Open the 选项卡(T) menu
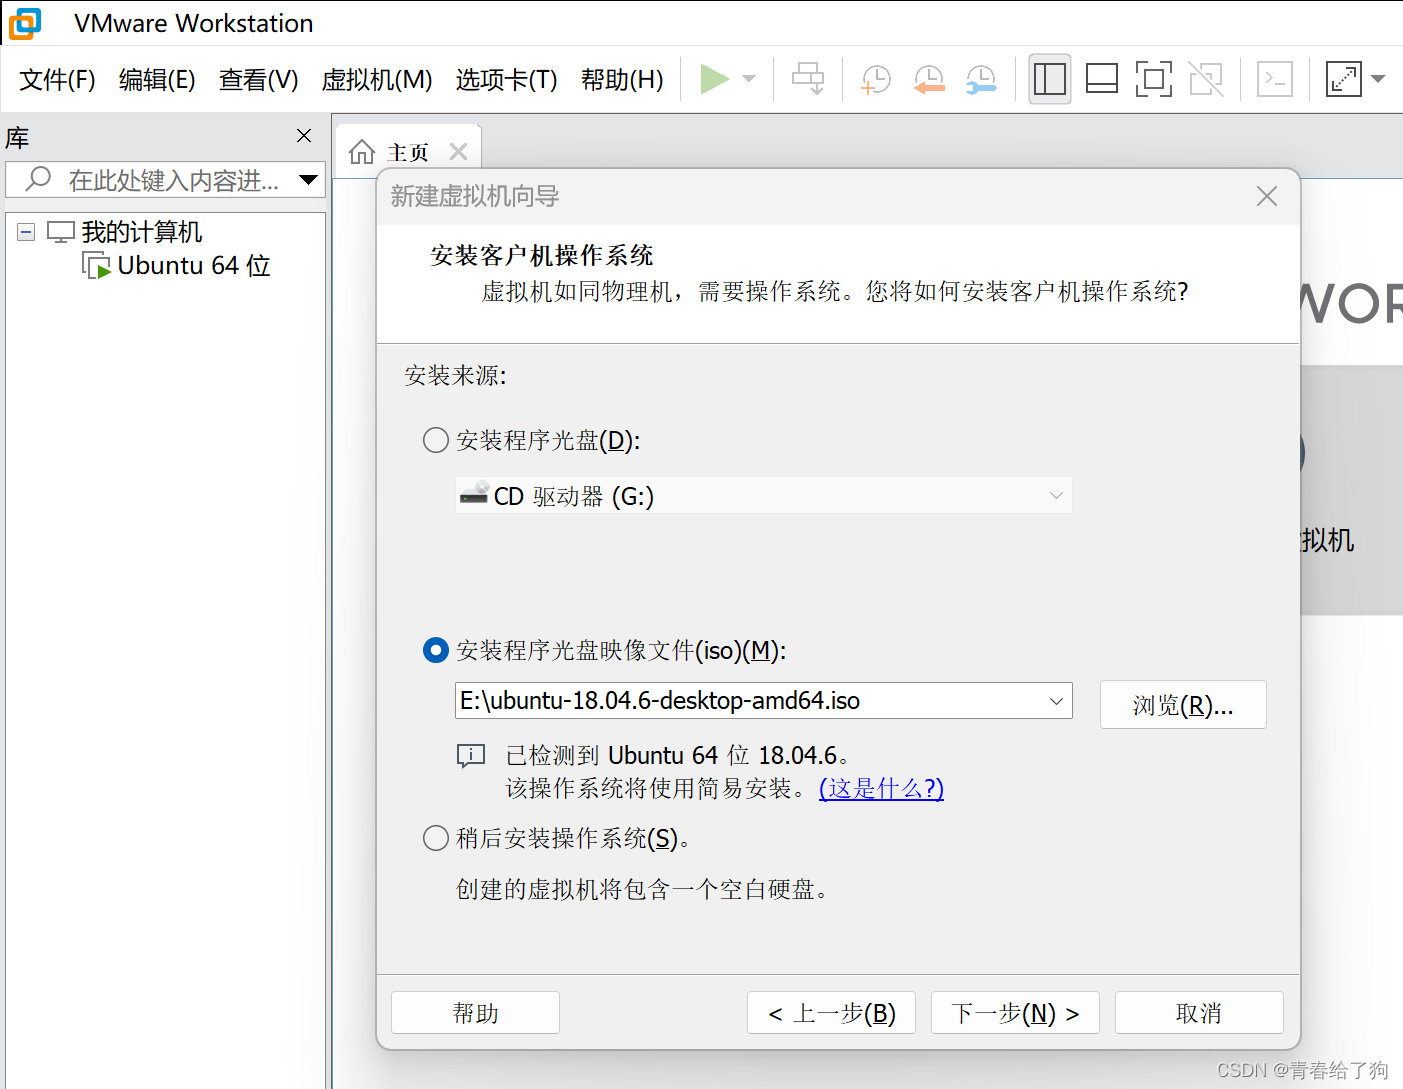This screenshot has width=1403, height=1089. coord(506,80)
